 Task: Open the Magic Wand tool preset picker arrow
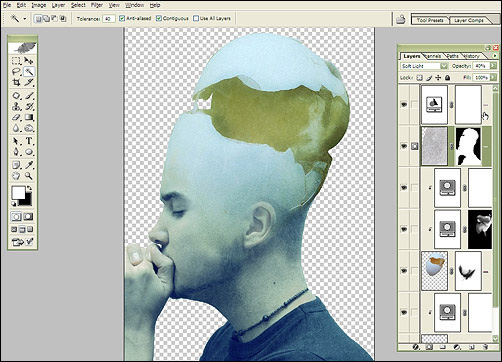tap(25, 19)
